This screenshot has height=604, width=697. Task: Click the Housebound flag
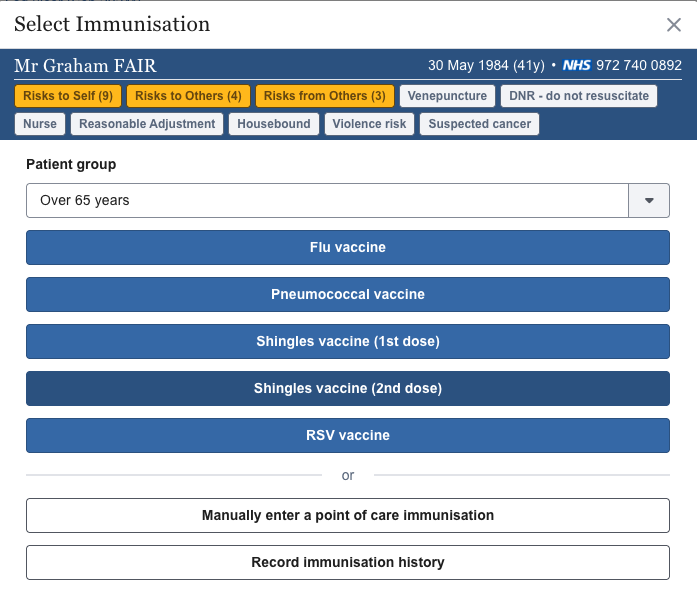[275, 124]
